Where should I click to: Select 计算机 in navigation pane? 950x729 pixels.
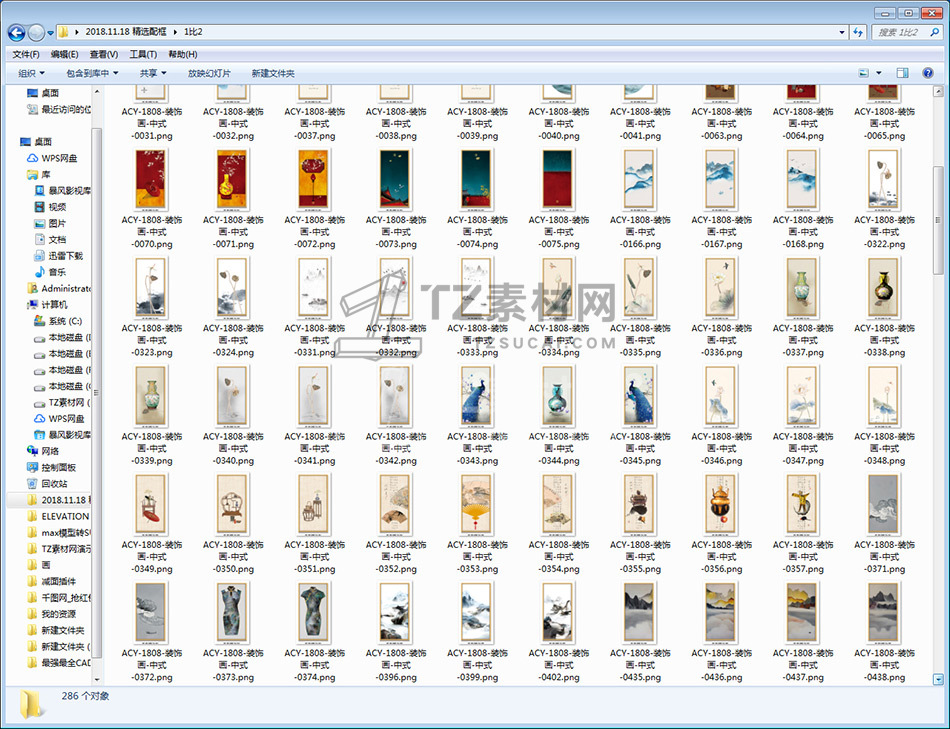pos(48,305)
